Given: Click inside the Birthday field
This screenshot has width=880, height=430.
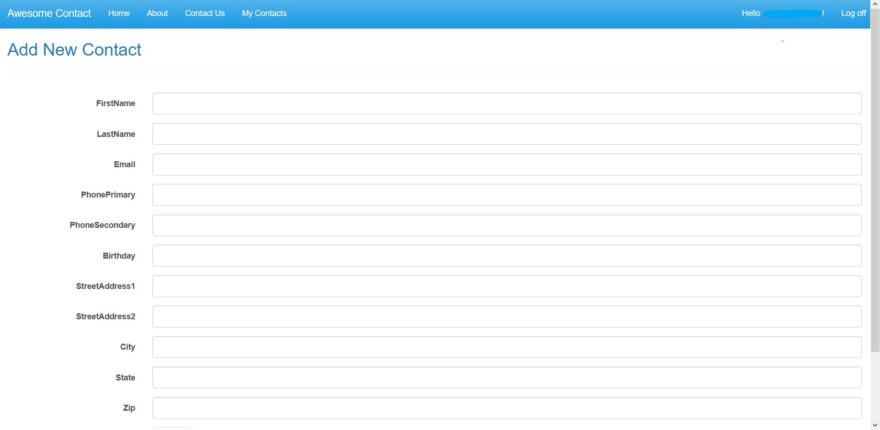Looking at the screenshot, I should click(x=506, y=256).
